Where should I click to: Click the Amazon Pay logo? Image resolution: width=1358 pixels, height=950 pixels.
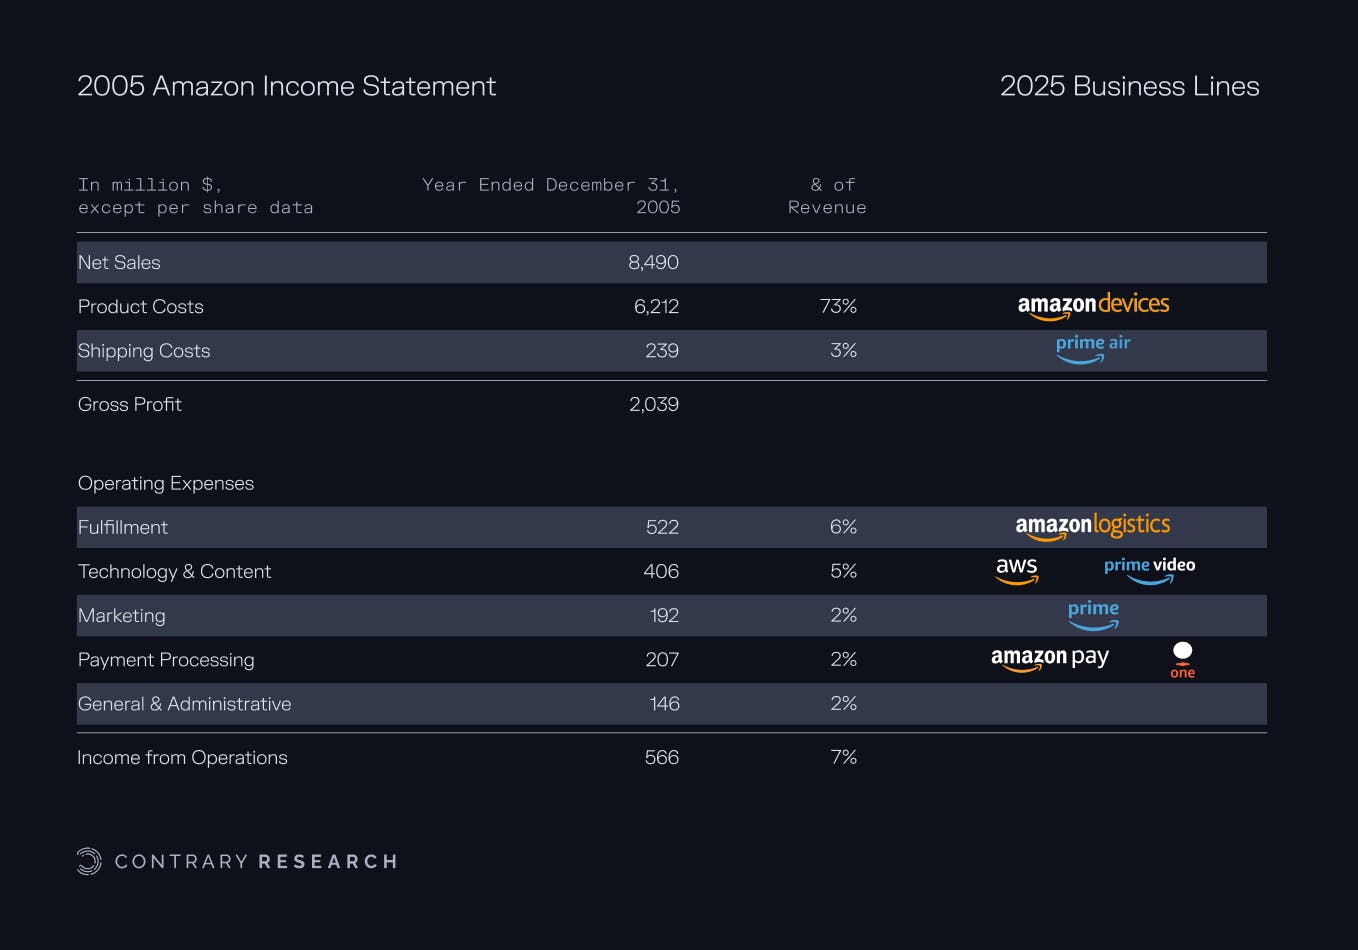click(x=1049, y=659)
